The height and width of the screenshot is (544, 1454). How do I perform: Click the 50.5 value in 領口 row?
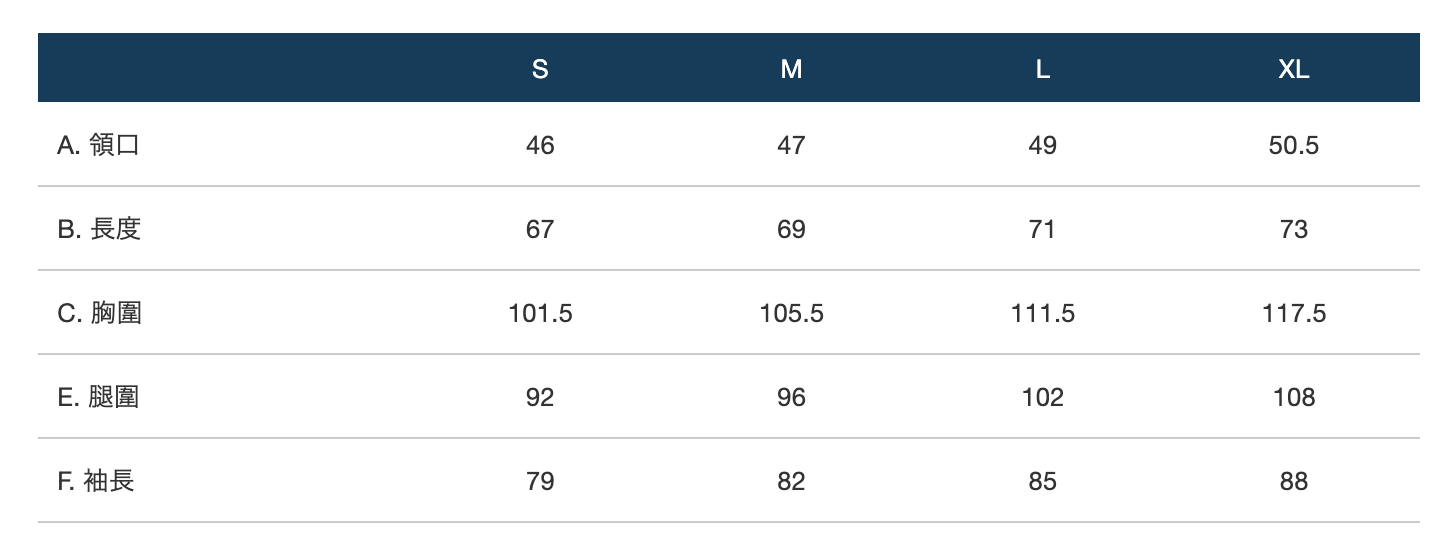coord(1293,145)
